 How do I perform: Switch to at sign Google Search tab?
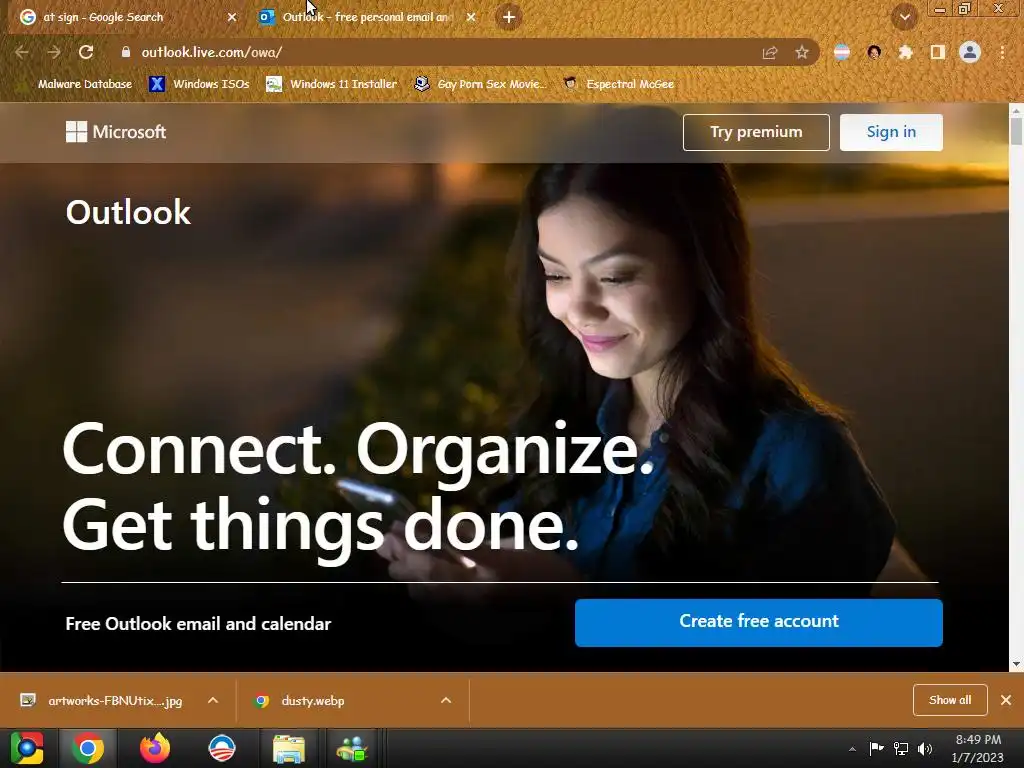[126, 17]
